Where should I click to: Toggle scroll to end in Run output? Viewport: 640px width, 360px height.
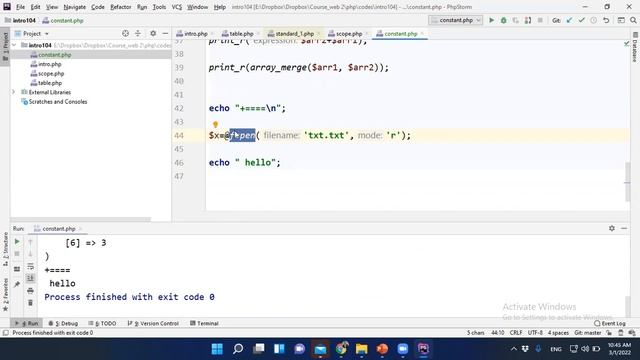pyautogui.click(x=31, y=278)
